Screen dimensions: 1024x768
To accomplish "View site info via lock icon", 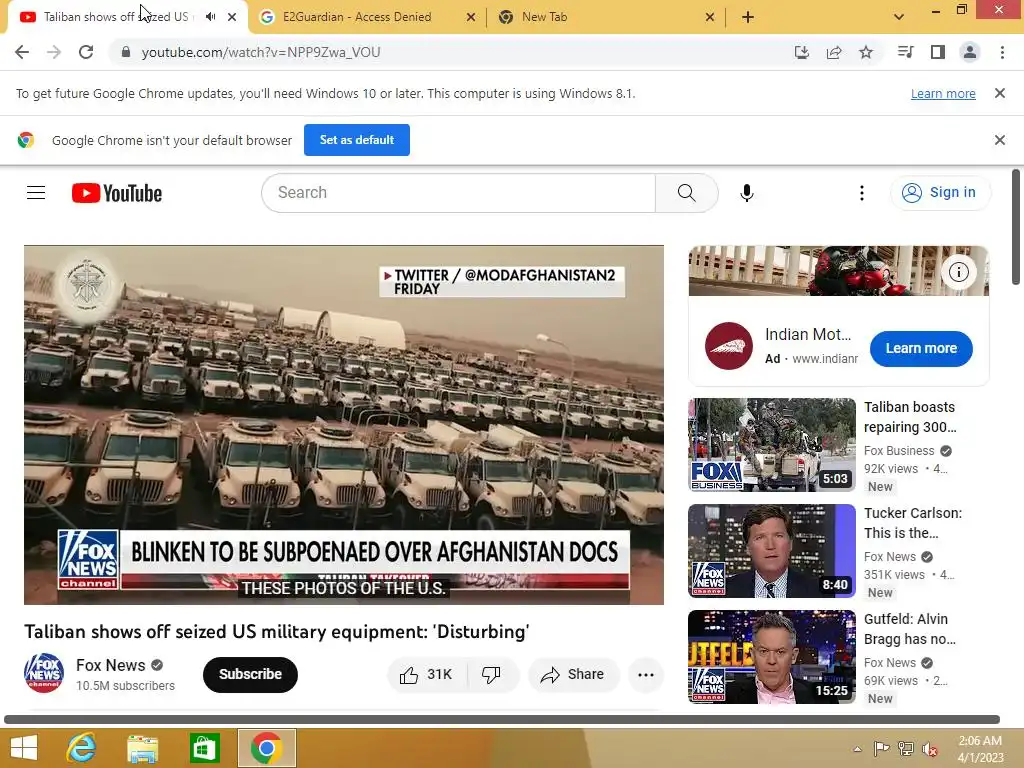I will coord(126,52).
